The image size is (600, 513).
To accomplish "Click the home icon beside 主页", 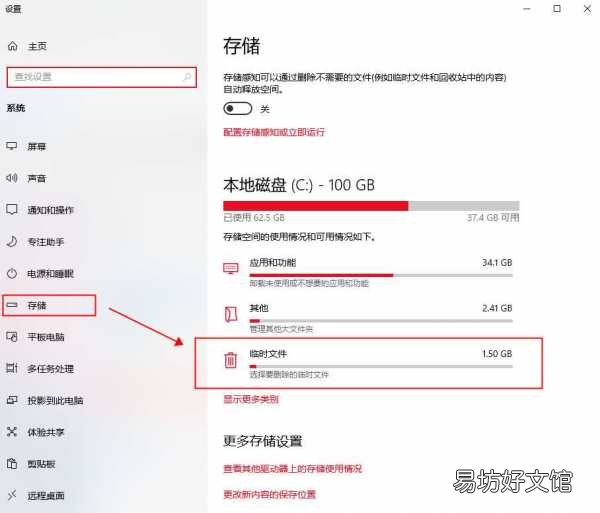I will [13, 46].
